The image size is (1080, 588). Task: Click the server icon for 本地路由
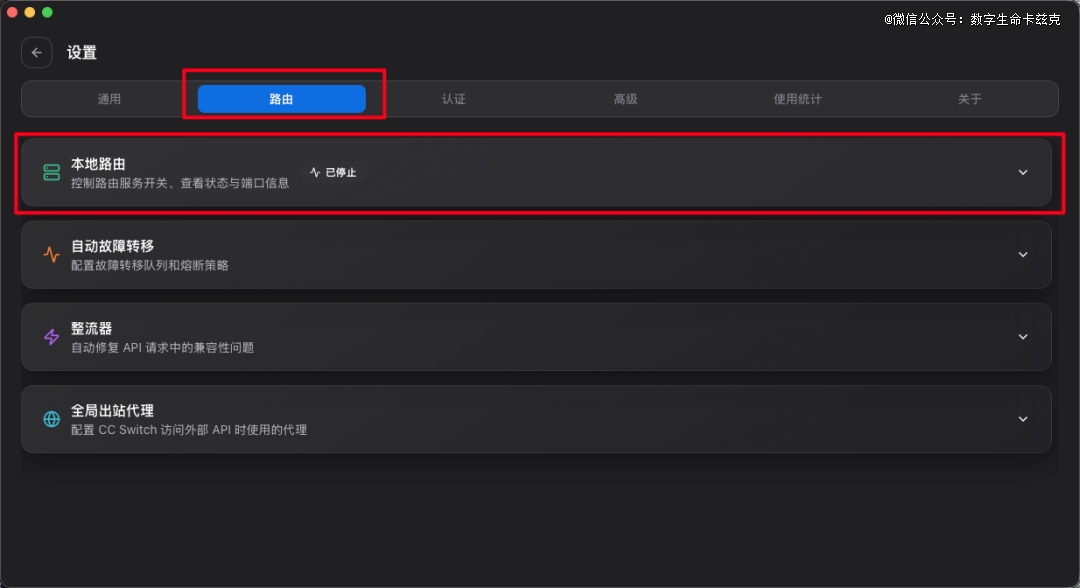click(51, 173)
